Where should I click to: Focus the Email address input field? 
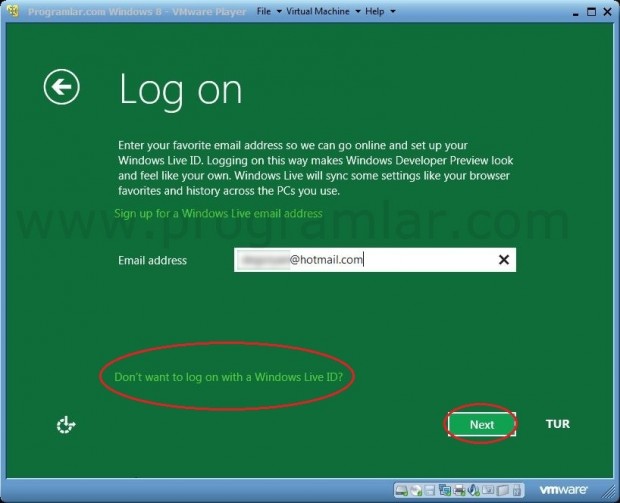pos(375,260)
